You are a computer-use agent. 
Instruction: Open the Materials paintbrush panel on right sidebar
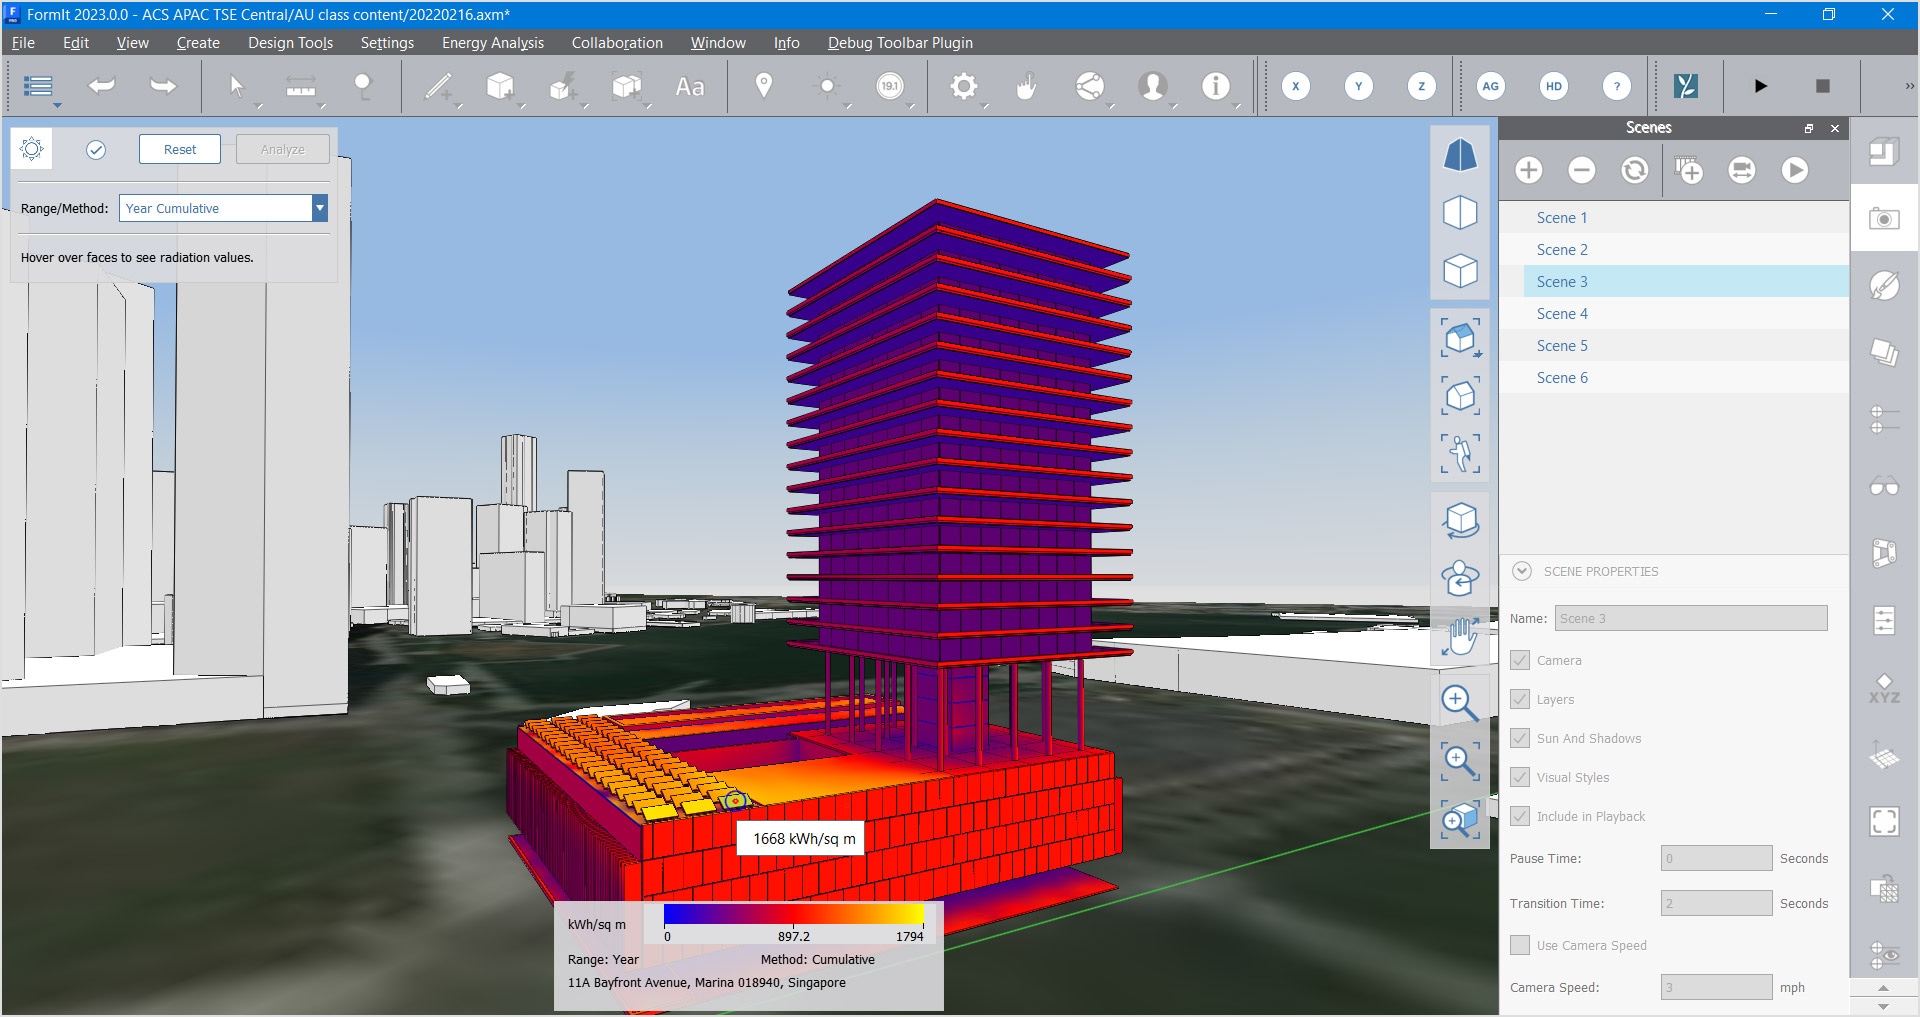click(x=1884, y=285)
